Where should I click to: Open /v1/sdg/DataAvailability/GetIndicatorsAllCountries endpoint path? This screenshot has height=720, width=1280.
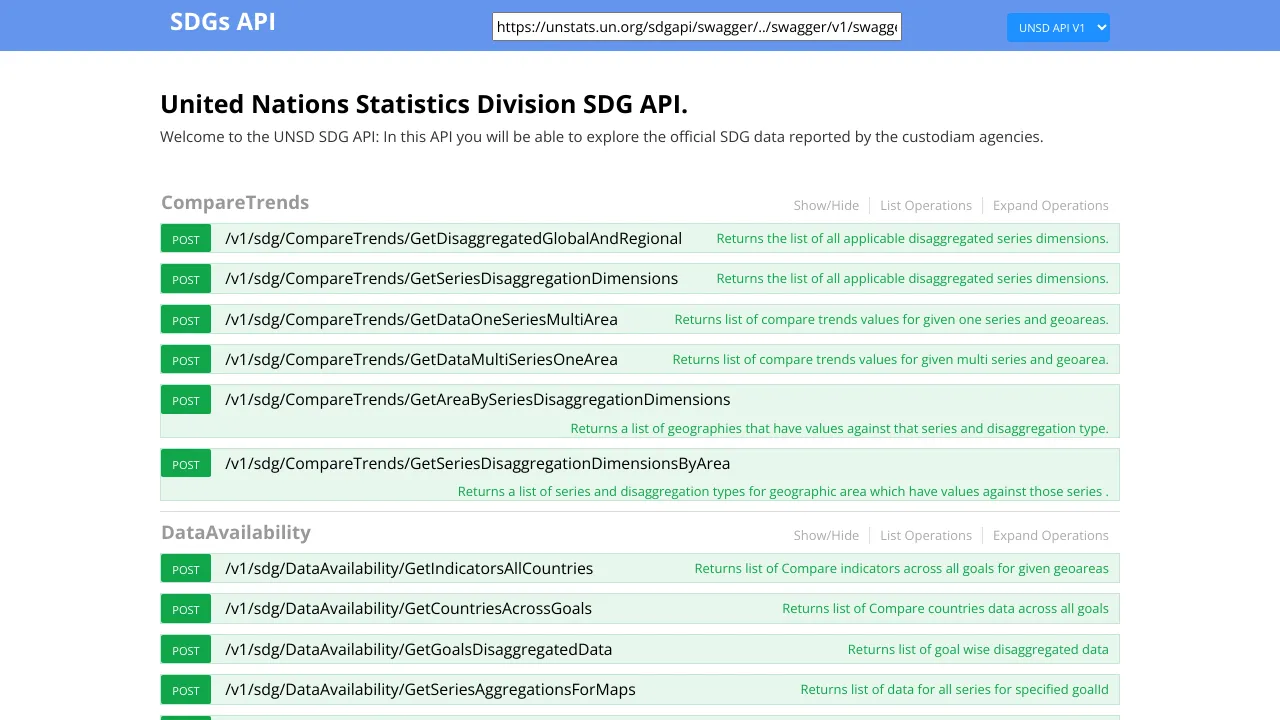[x=409, y=568]
